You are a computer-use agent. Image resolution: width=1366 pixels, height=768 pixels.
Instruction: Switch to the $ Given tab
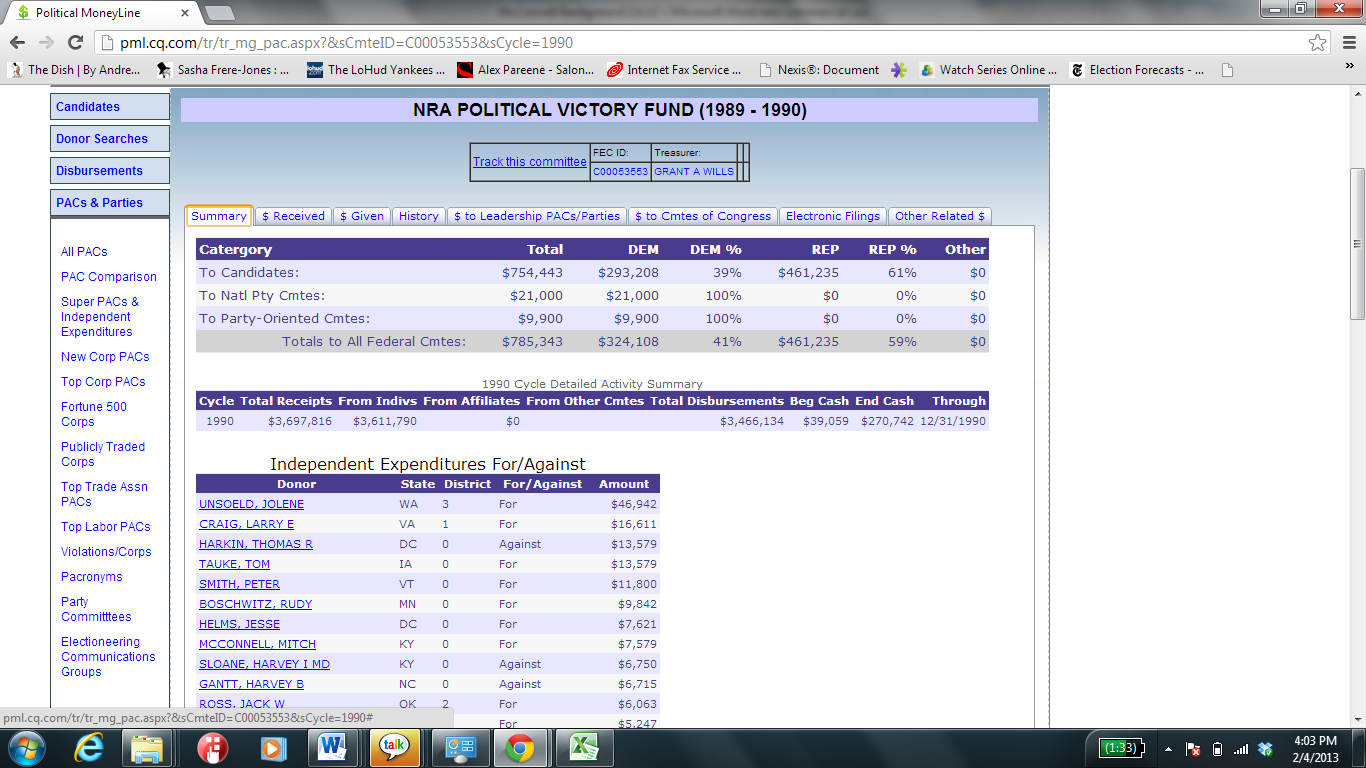pyautogui.click(x=362, y=216)
